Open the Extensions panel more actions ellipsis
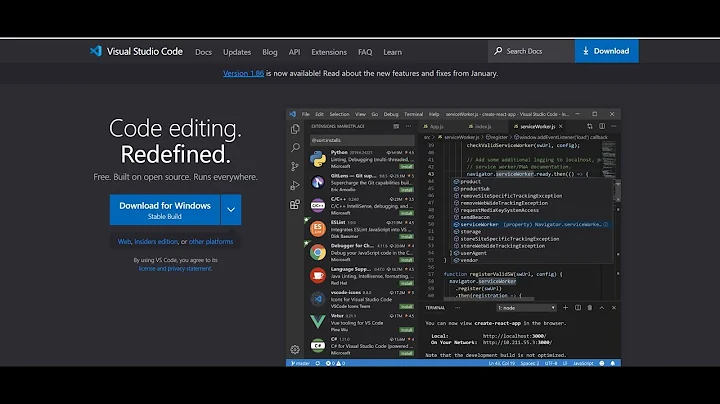Viewport: 720px width, 404px height. click(x=408, y=126)
